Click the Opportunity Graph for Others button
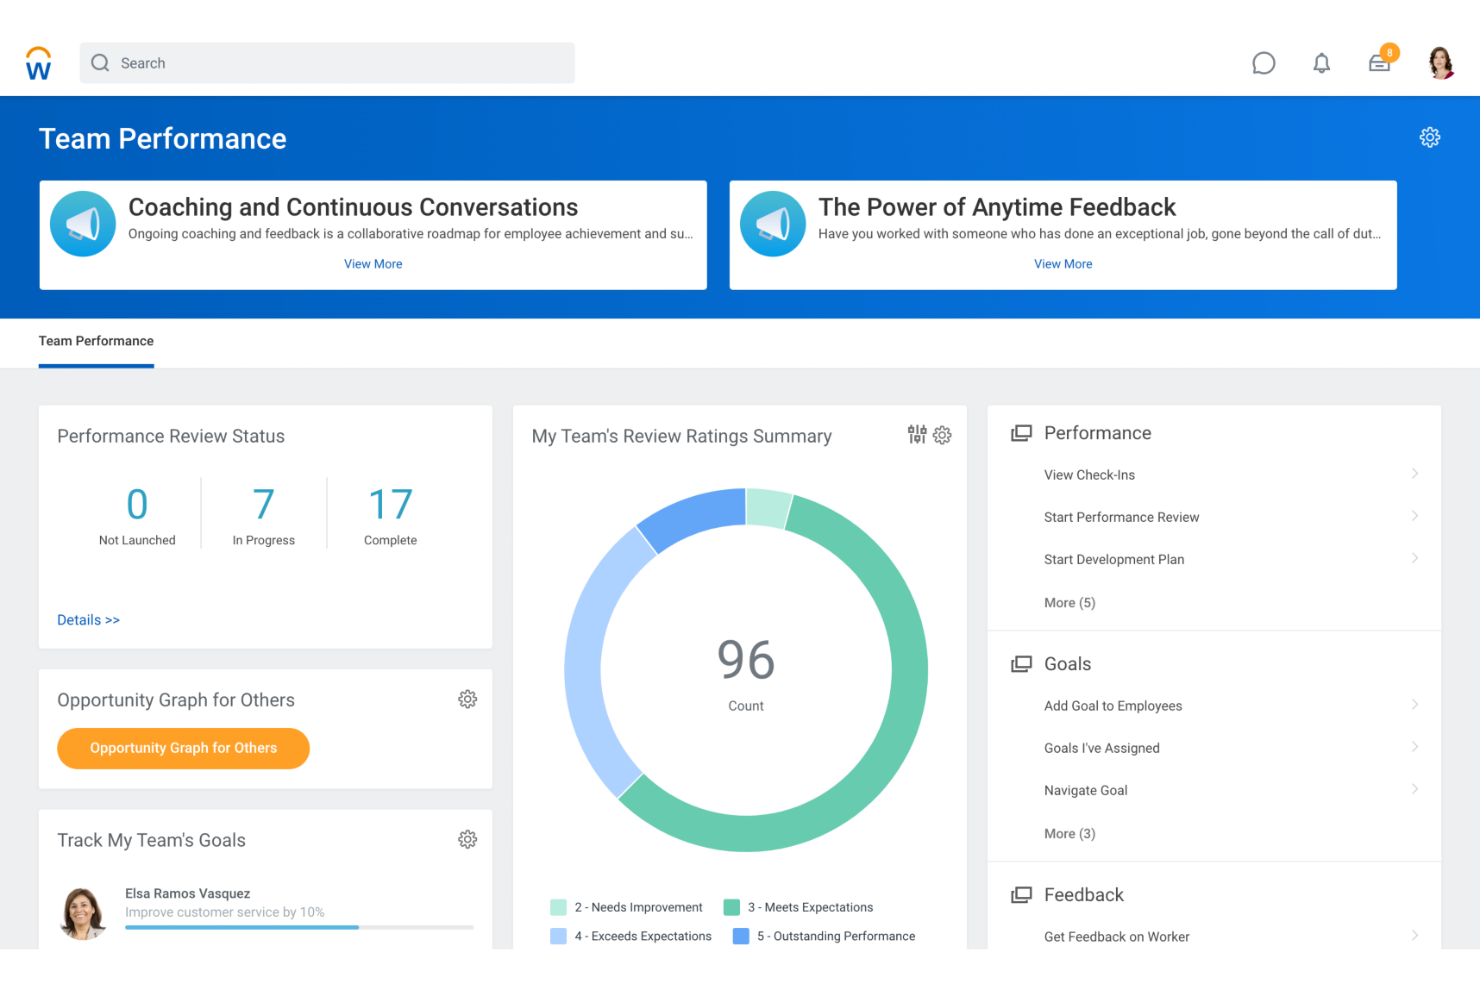The image size is (1480, 987). 183,748
